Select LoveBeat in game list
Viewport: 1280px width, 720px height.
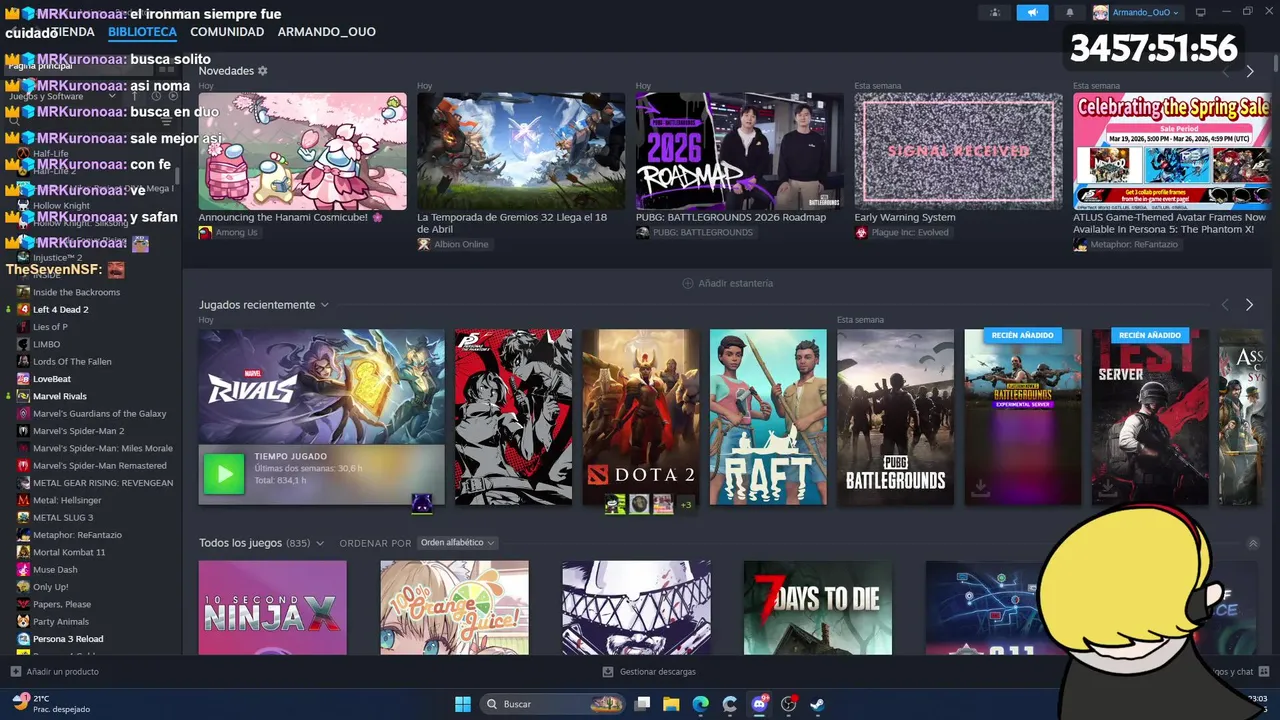coord(50,379)
